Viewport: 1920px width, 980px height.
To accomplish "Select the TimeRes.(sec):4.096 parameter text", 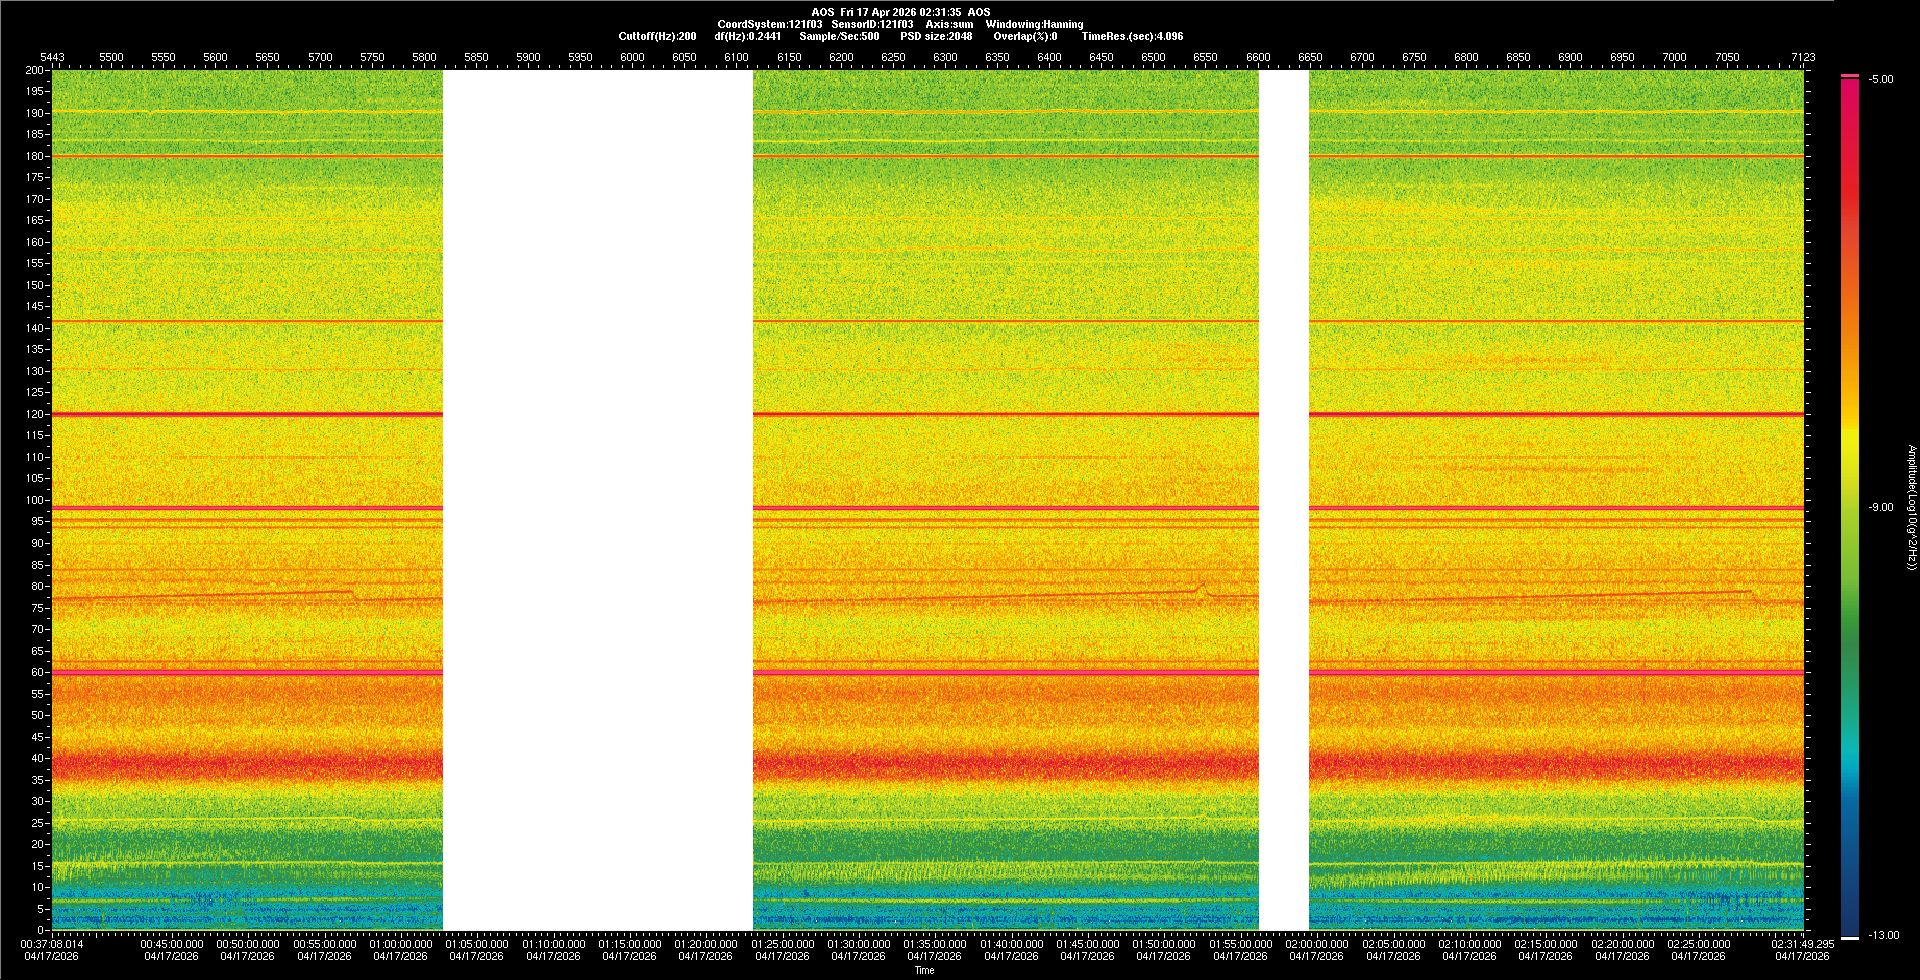I will pyautogui.click(x=1132, y=36).
